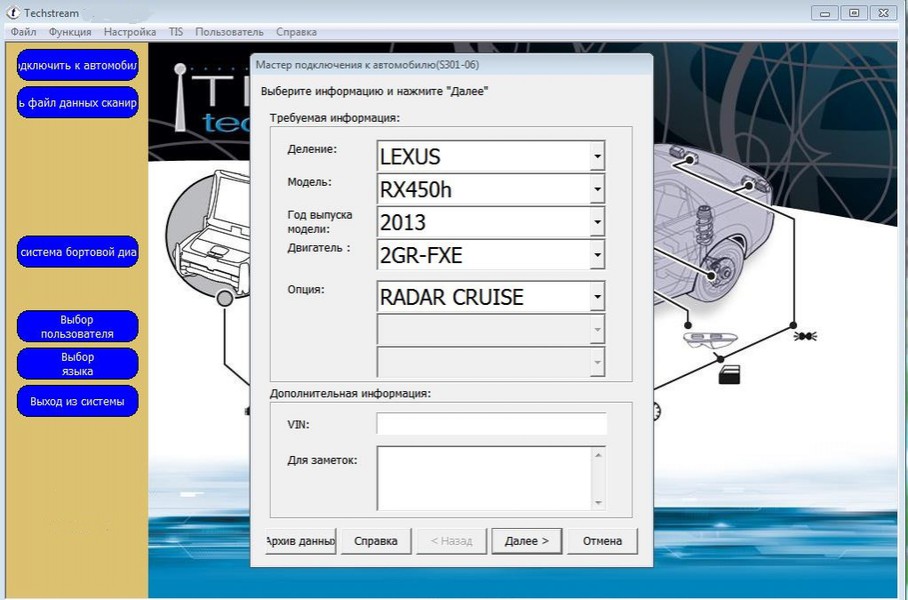Image resolution: width=908 pixels, height=600 pixels.
Task: Click inside the Для заметок notes box
Action: [x=483, y=478]
